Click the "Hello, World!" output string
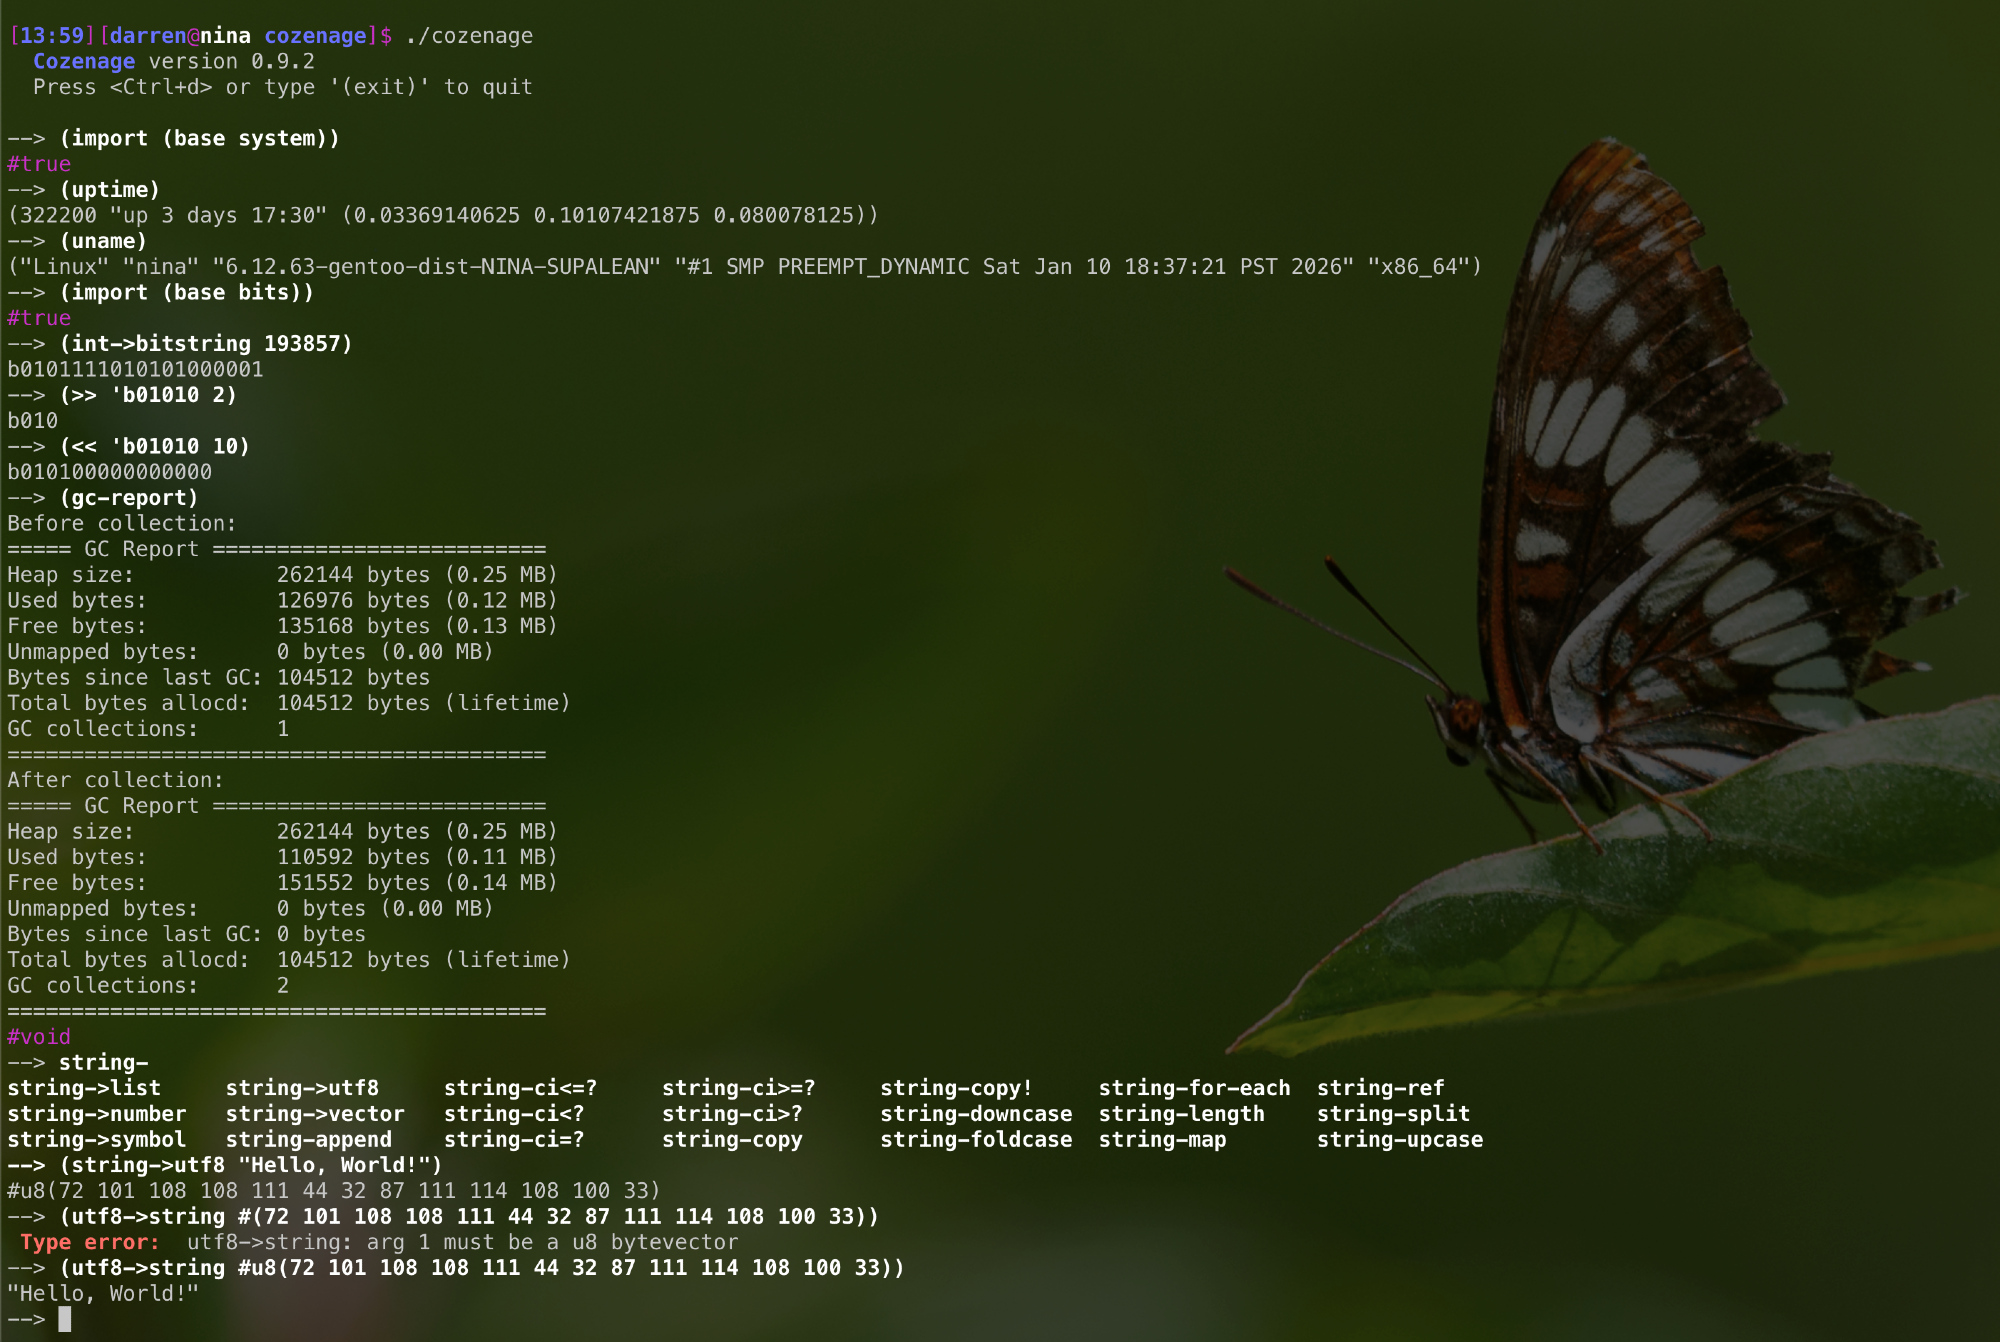This screenshot has width=2000, height=1342. coord(103,1293)
